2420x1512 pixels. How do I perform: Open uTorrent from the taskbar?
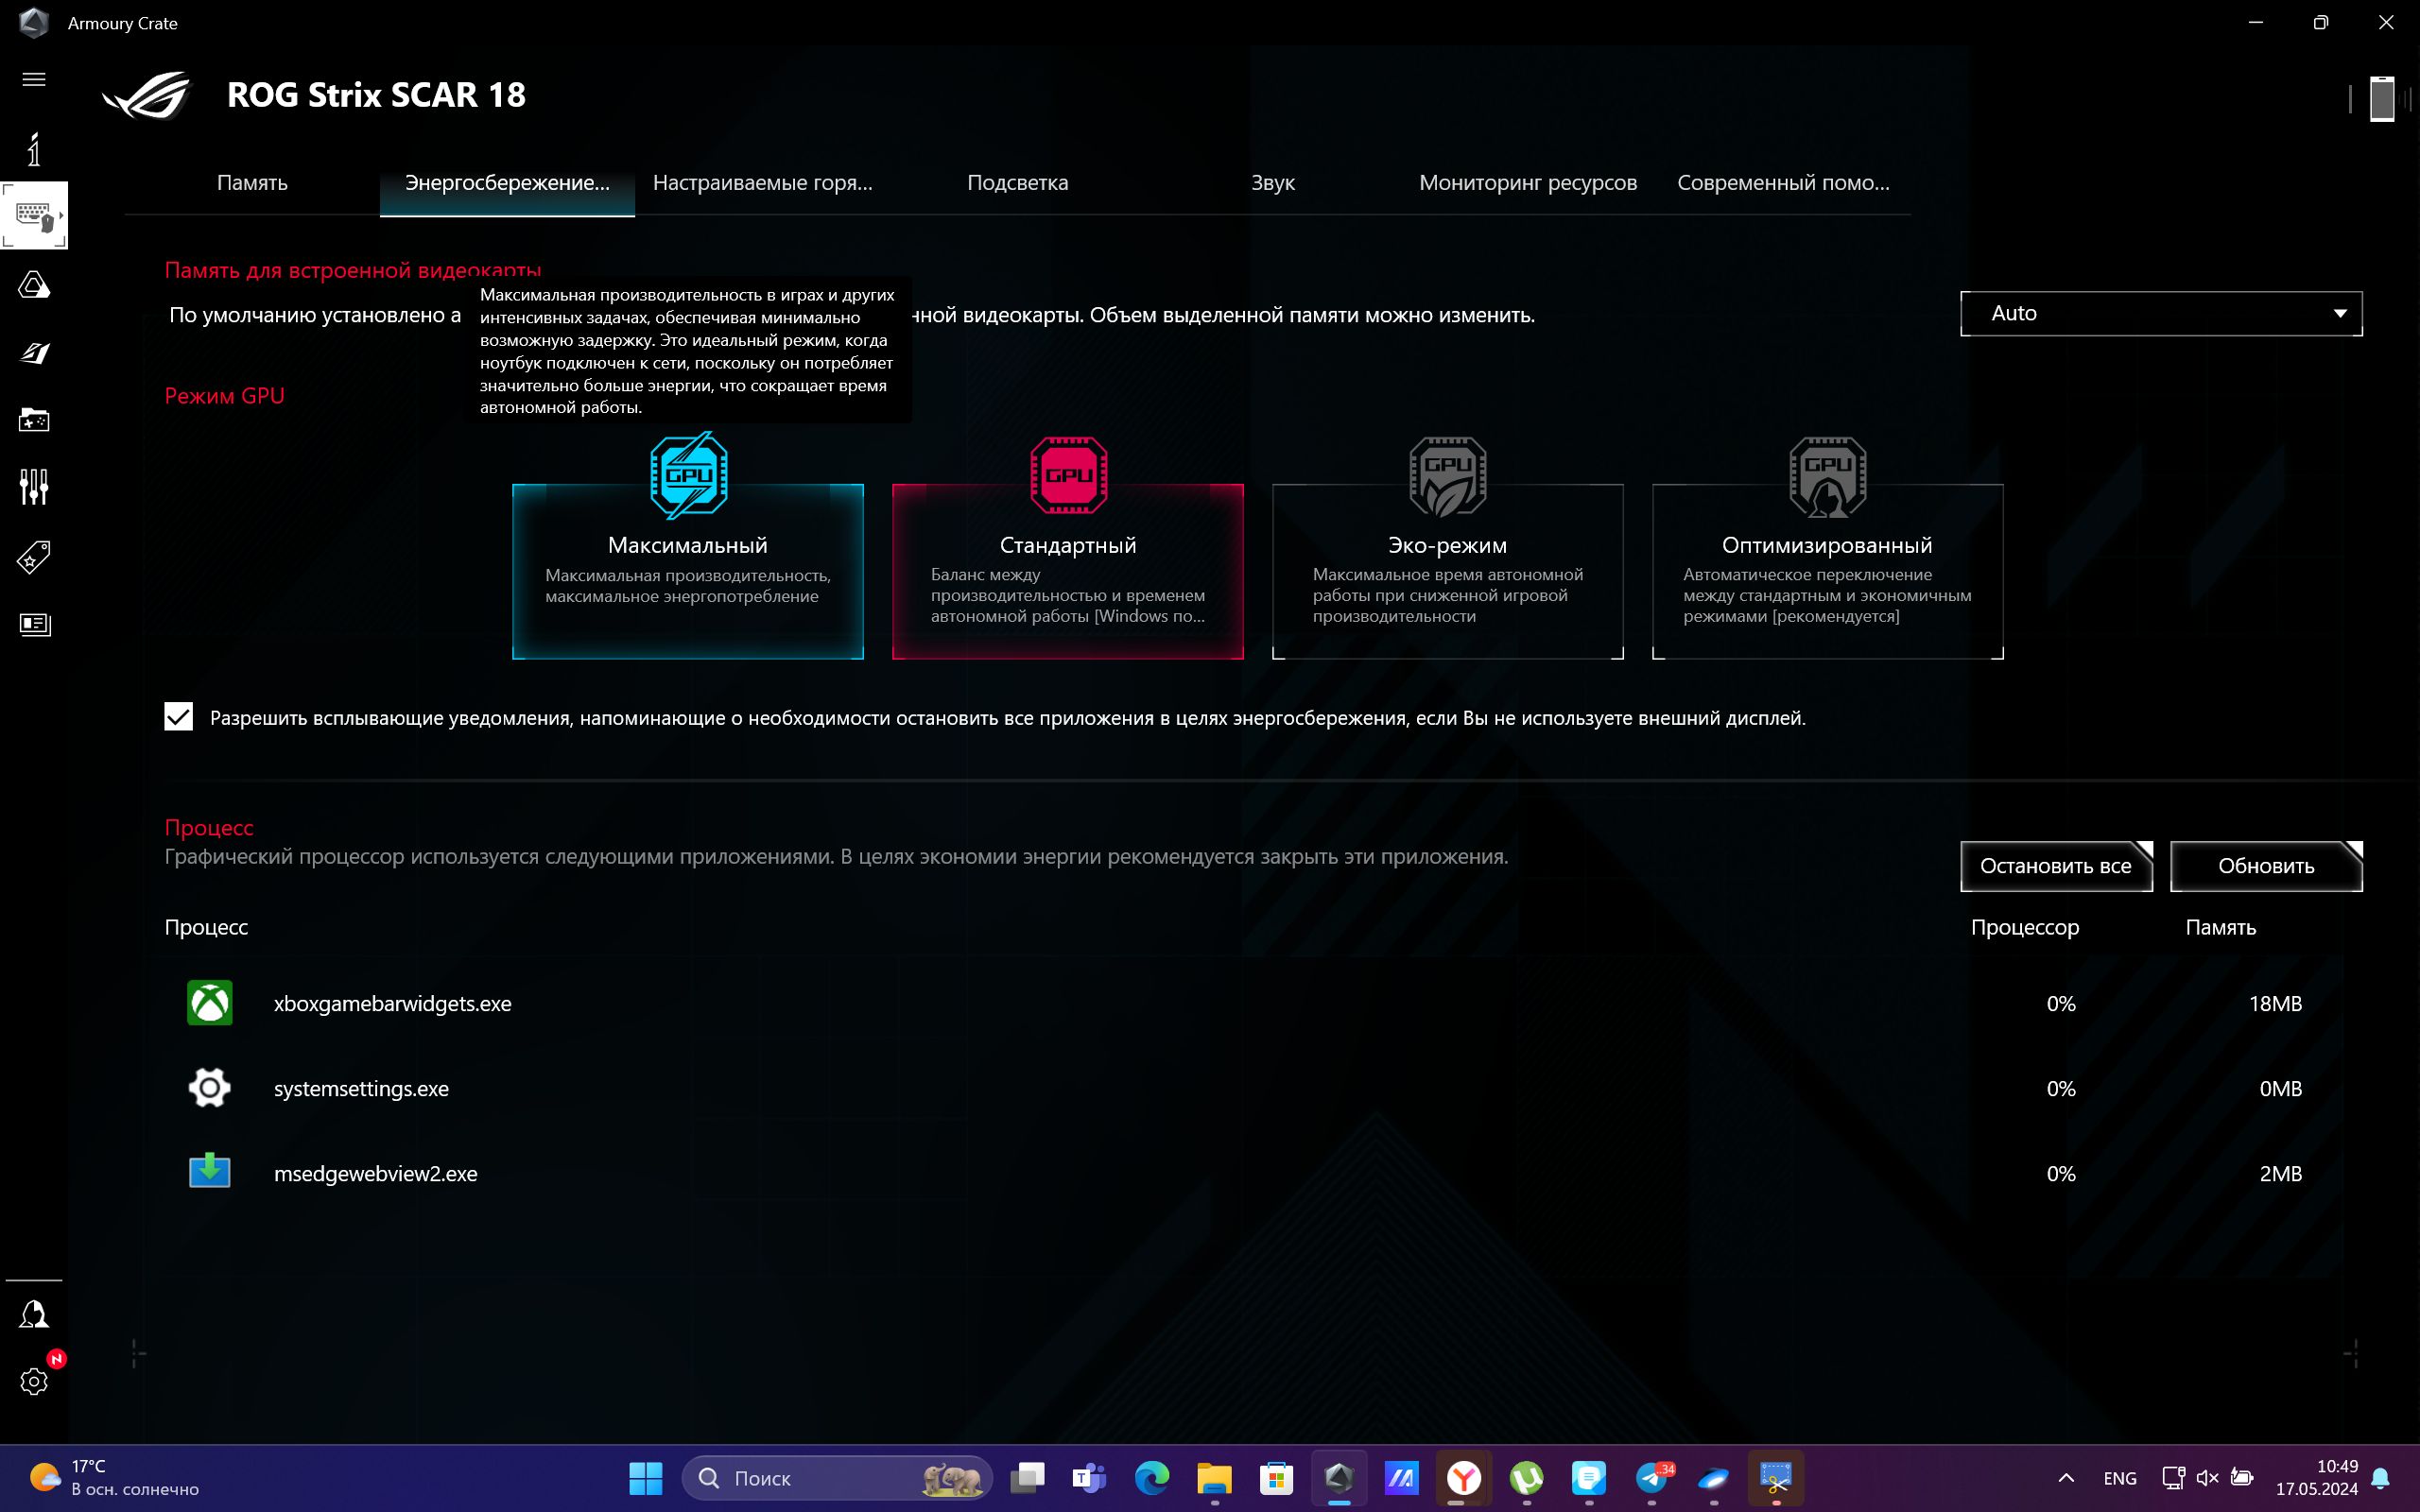[1527, 1477]
